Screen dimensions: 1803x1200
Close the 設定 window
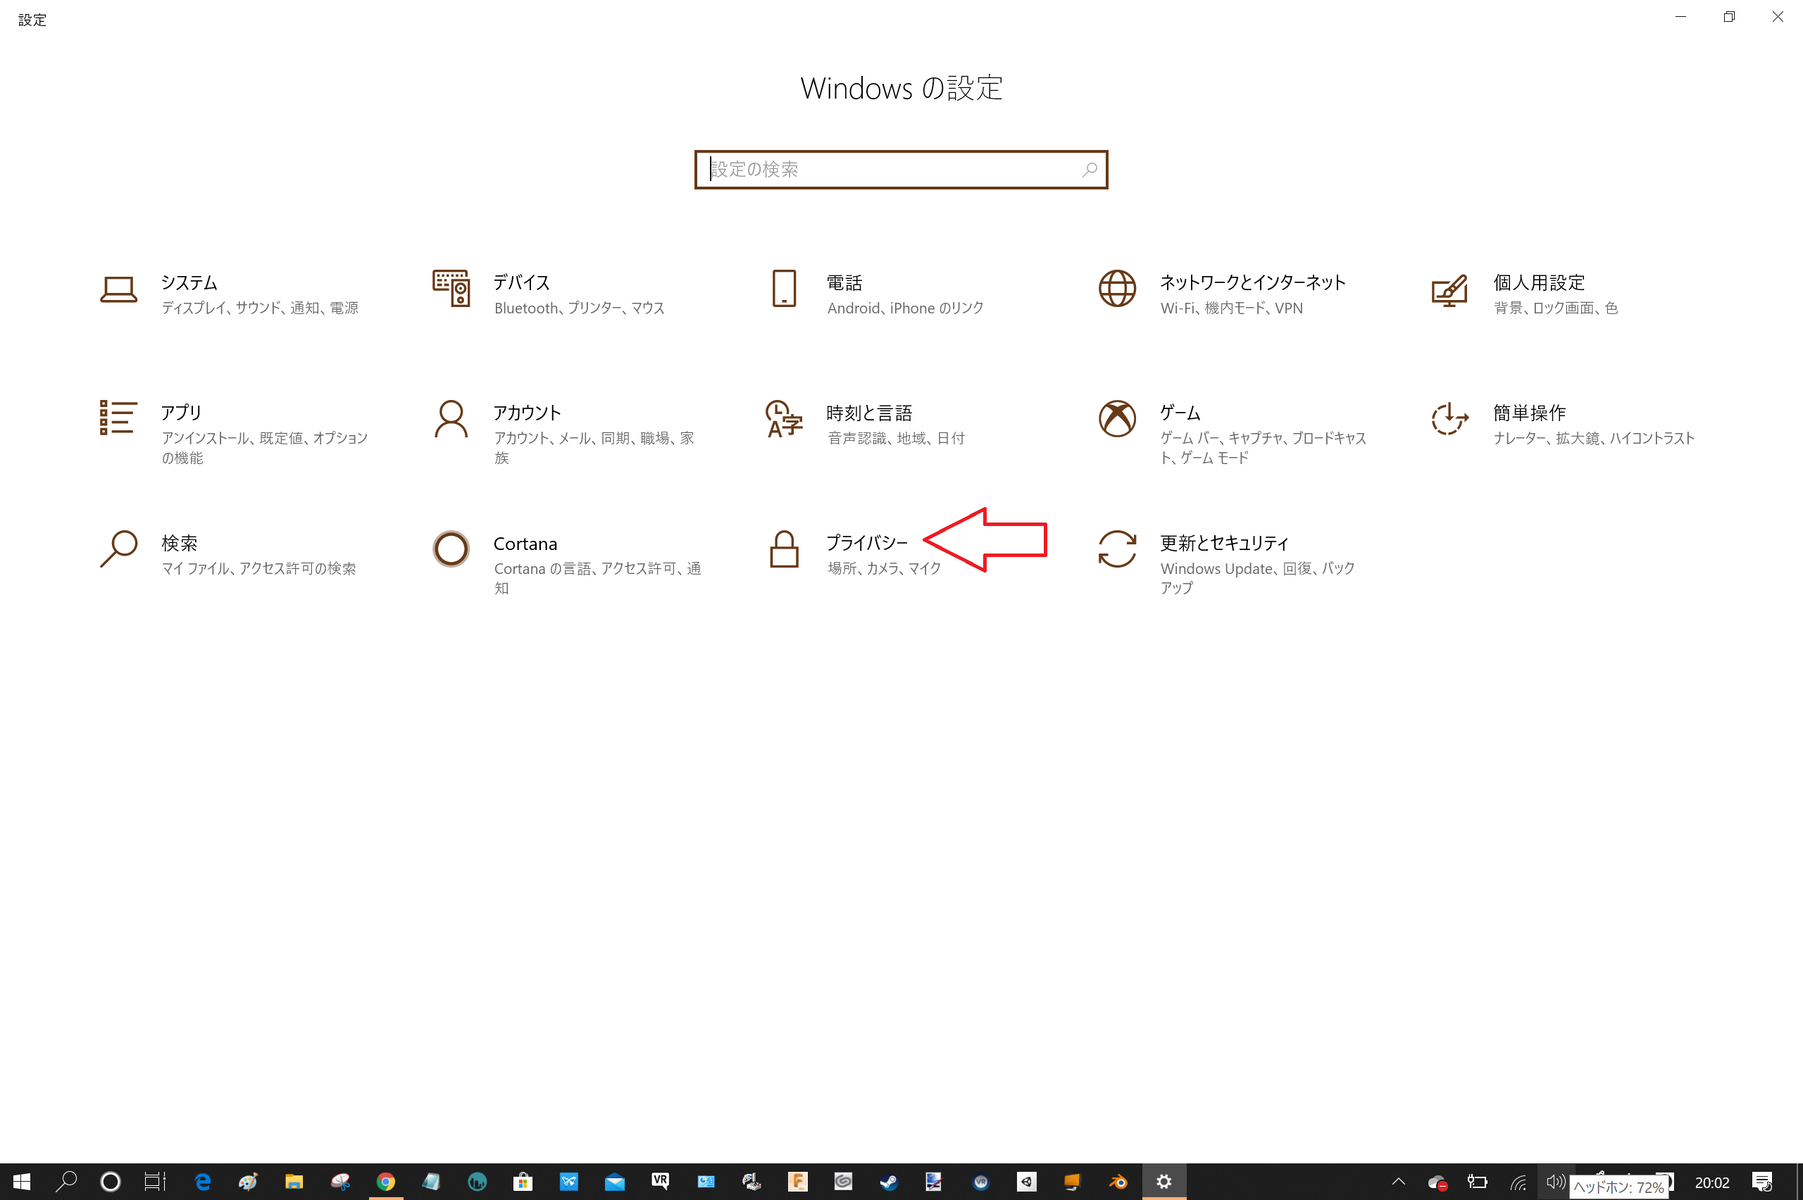[x=1778, y=17]
